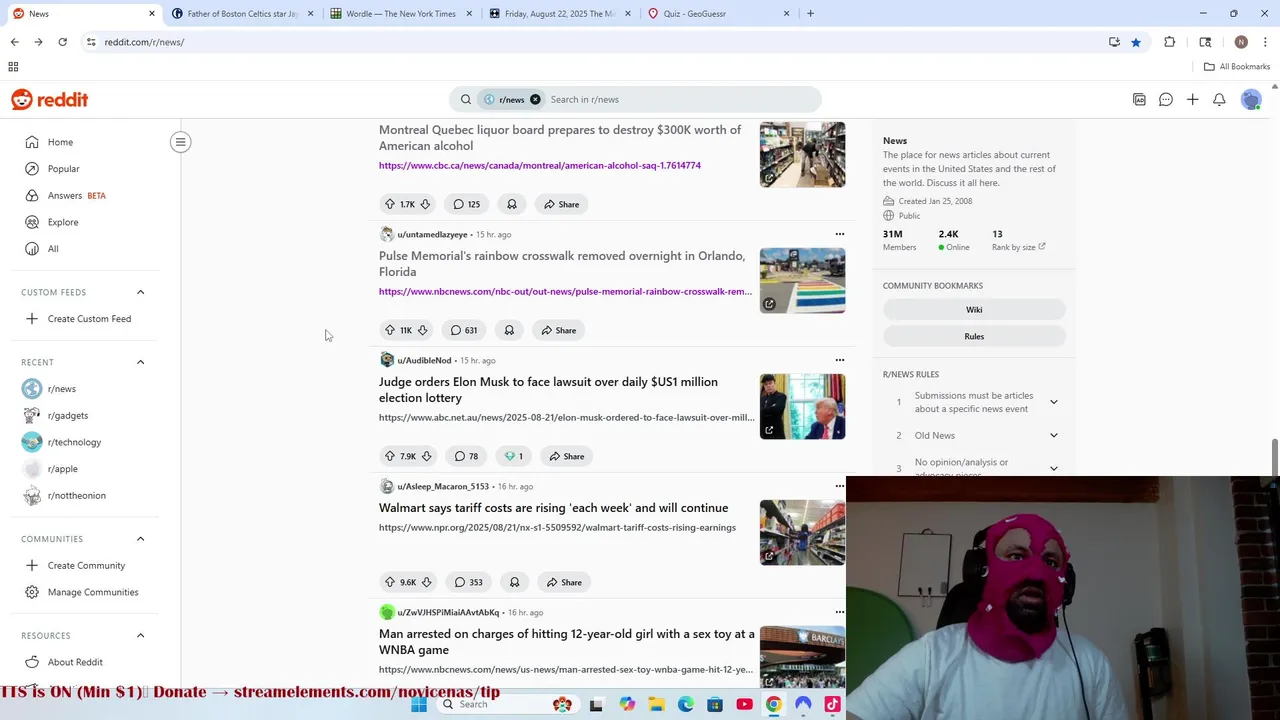Collapse the Custom Feeds section

pos(140,292)
